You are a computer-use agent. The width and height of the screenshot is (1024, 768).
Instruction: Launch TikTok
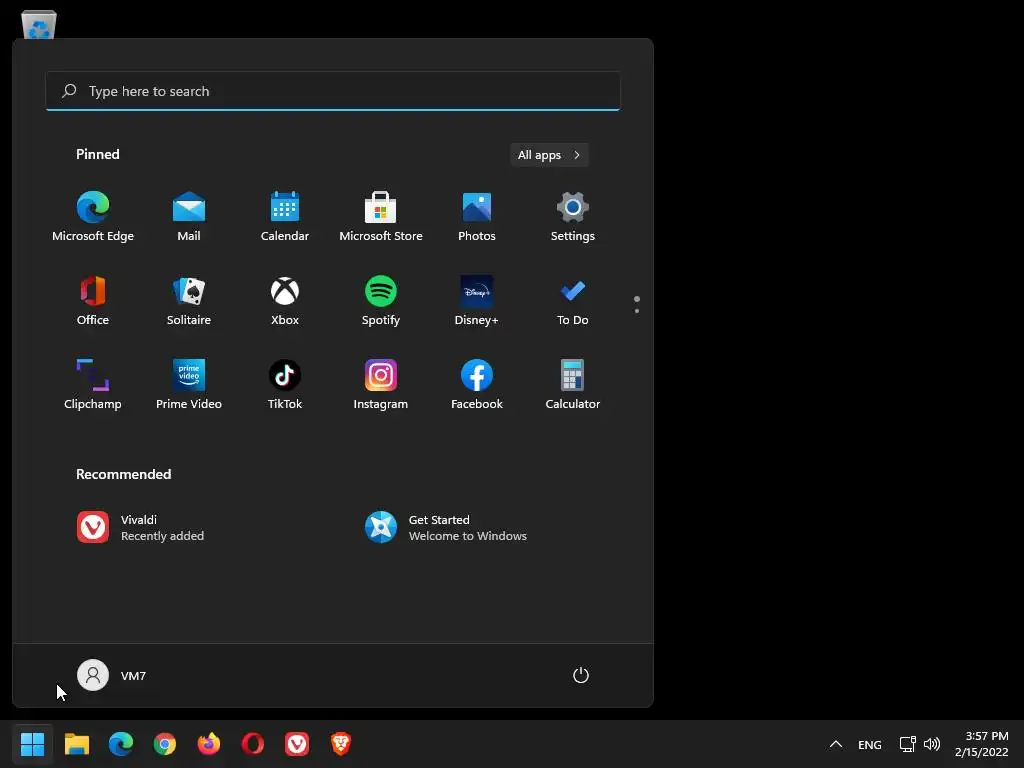point(285,385)
